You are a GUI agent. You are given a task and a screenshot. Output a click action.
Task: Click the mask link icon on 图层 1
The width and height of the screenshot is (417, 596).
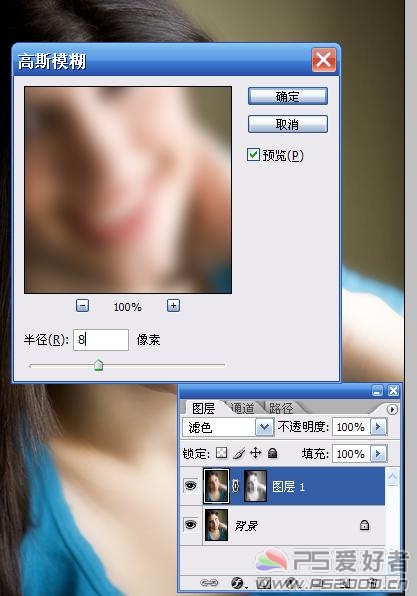(235, 486)
